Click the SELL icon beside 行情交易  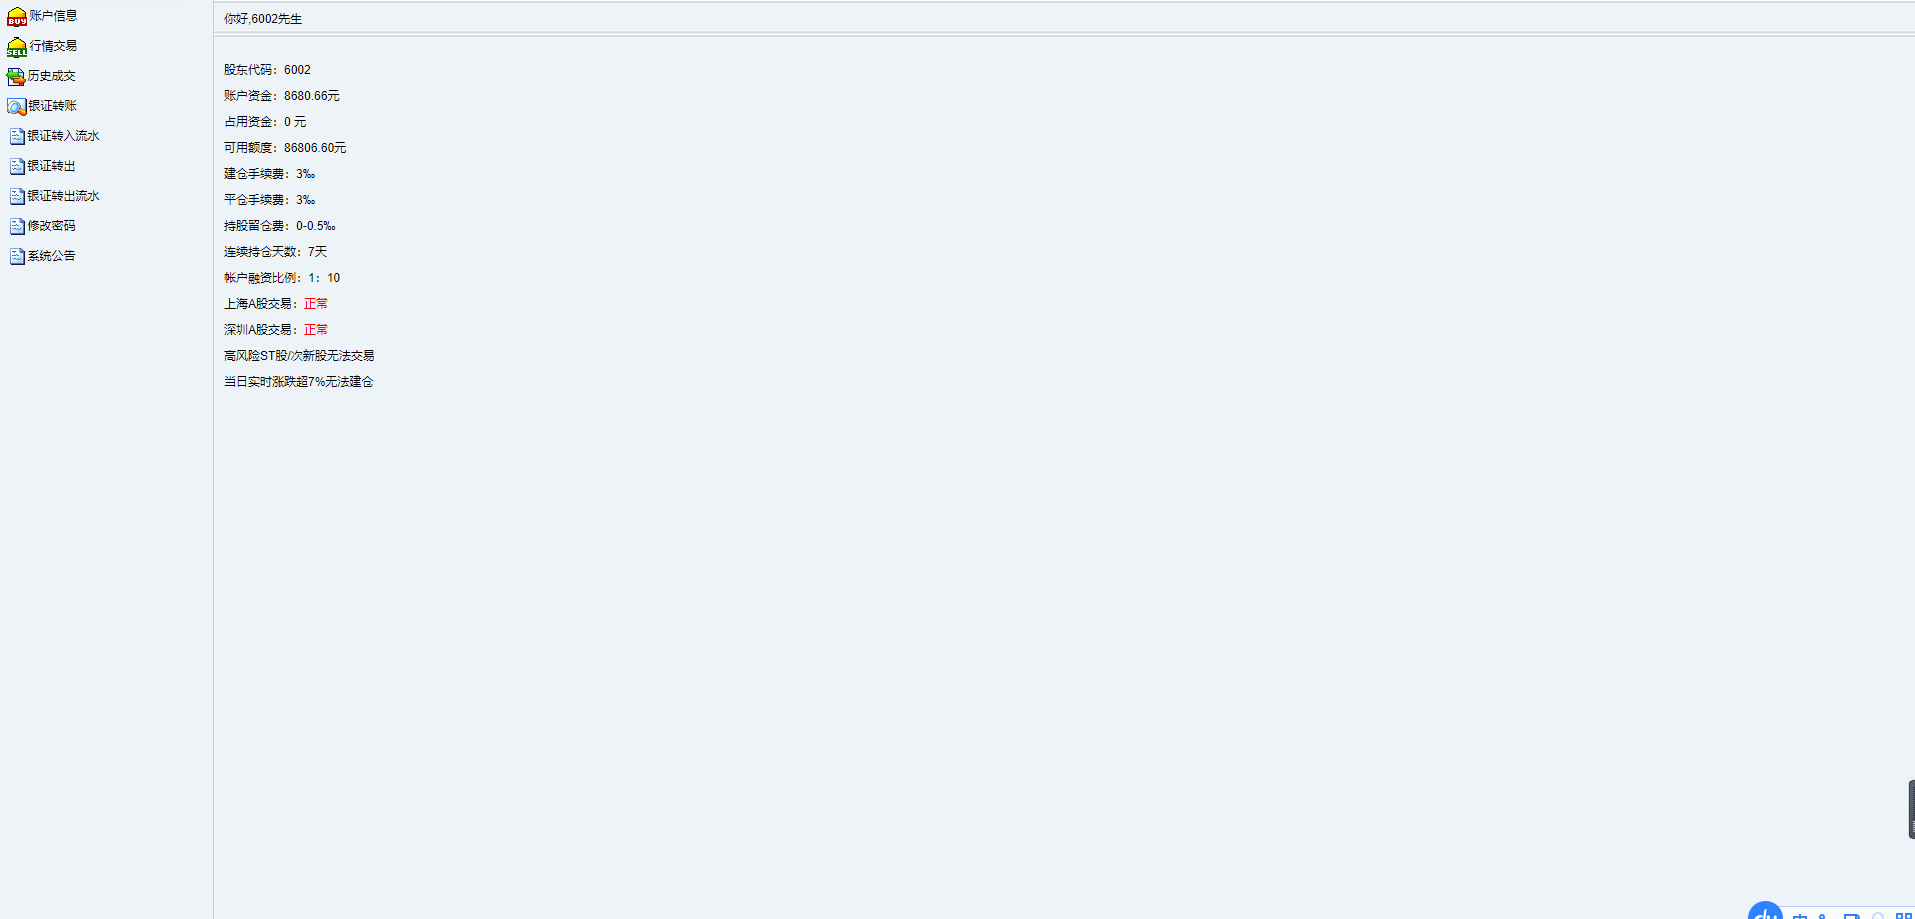pos(17,47)
